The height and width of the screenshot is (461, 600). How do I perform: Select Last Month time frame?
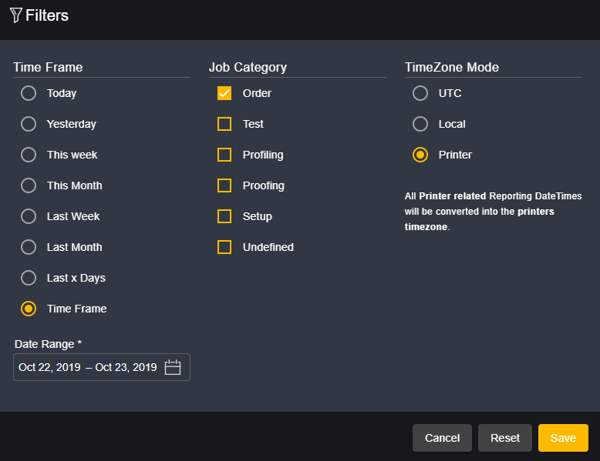29,247
